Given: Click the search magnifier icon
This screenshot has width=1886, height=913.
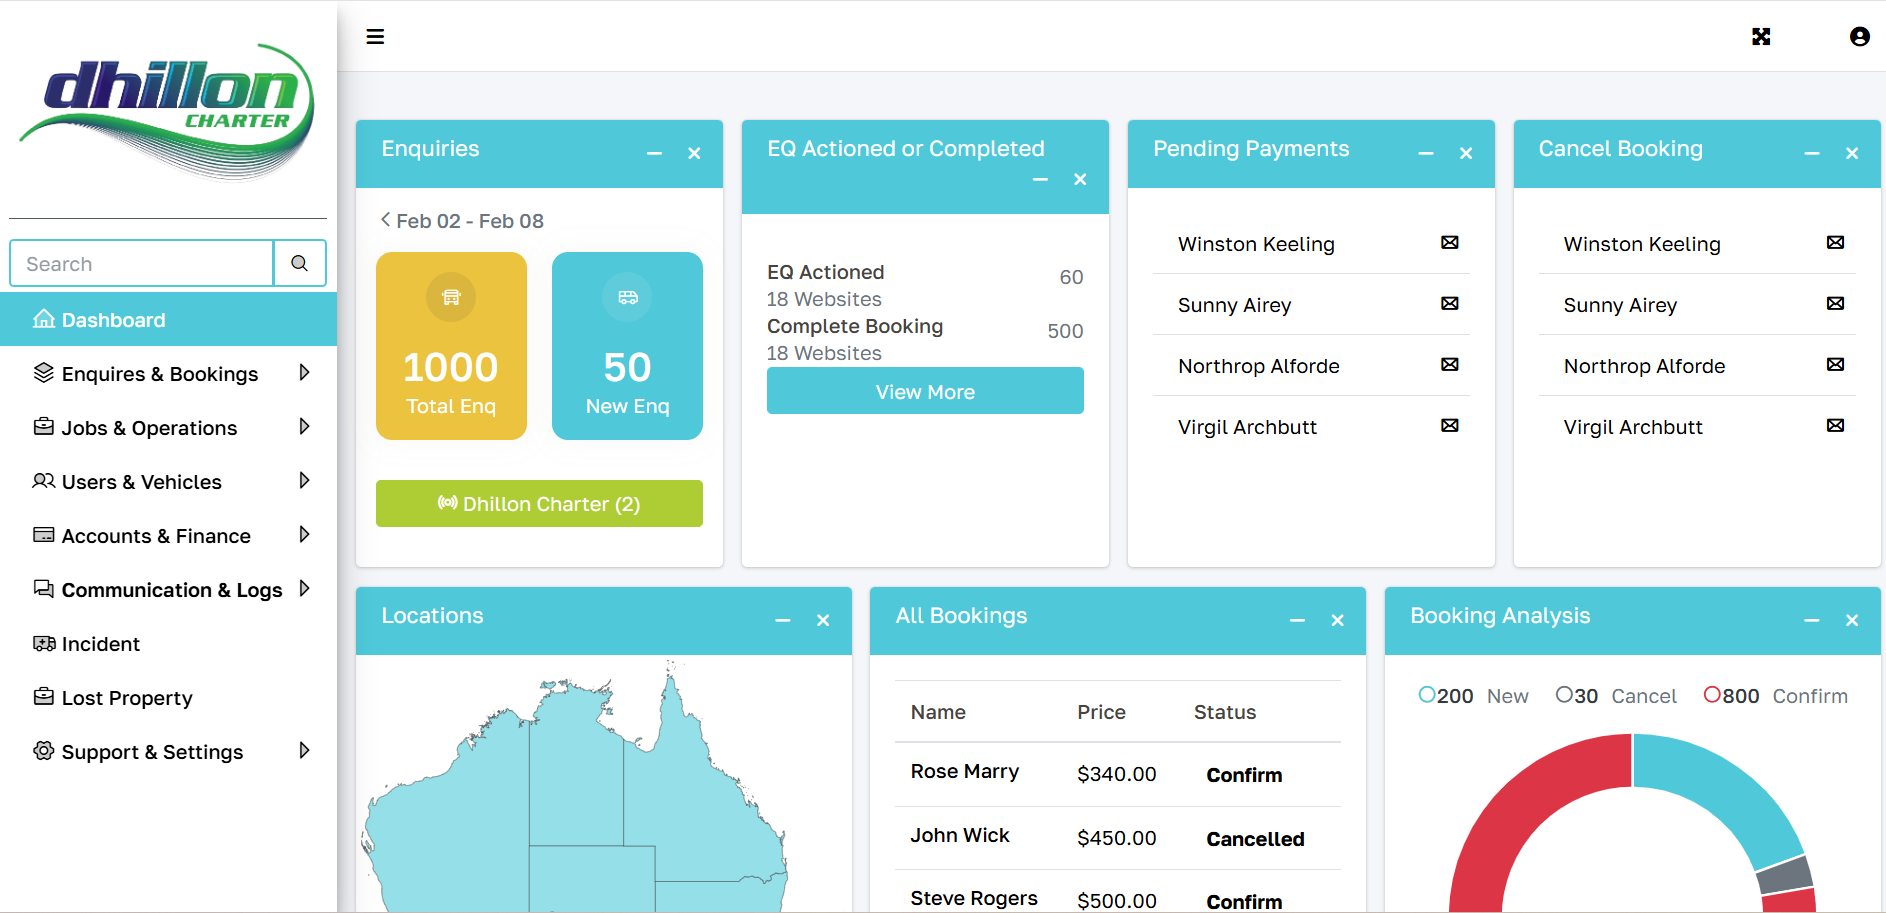Looking at the screenshot, I should [299, 263].
